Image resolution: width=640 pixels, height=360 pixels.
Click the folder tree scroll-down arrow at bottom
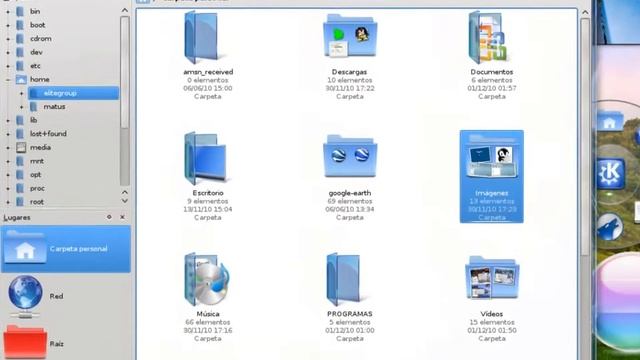tap(124, 201)
